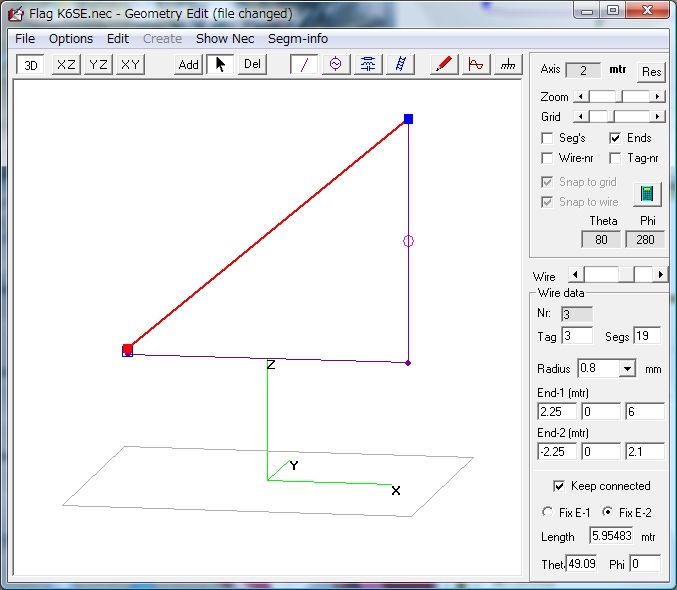The width and height of the screenshot is (677, 590).
Task: Click the Axis value field
Action: [x=583, y=70]
